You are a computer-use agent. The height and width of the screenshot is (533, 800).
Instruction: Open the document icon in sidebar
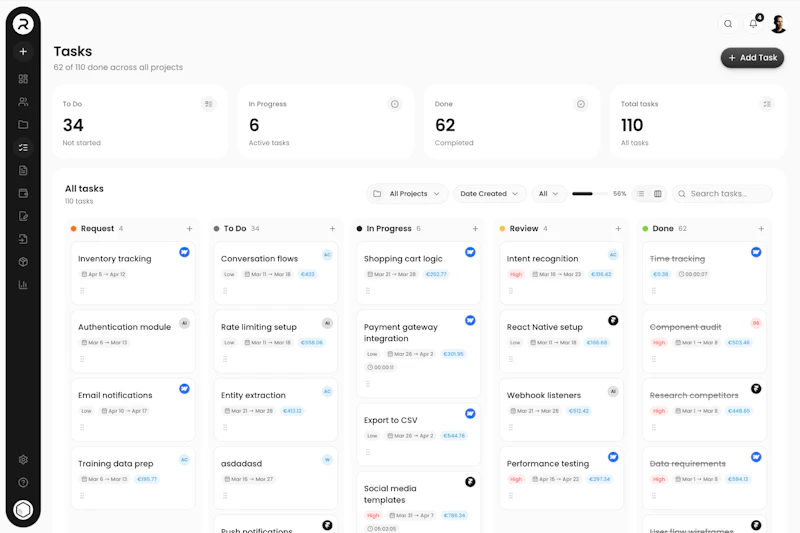point(23,170)
